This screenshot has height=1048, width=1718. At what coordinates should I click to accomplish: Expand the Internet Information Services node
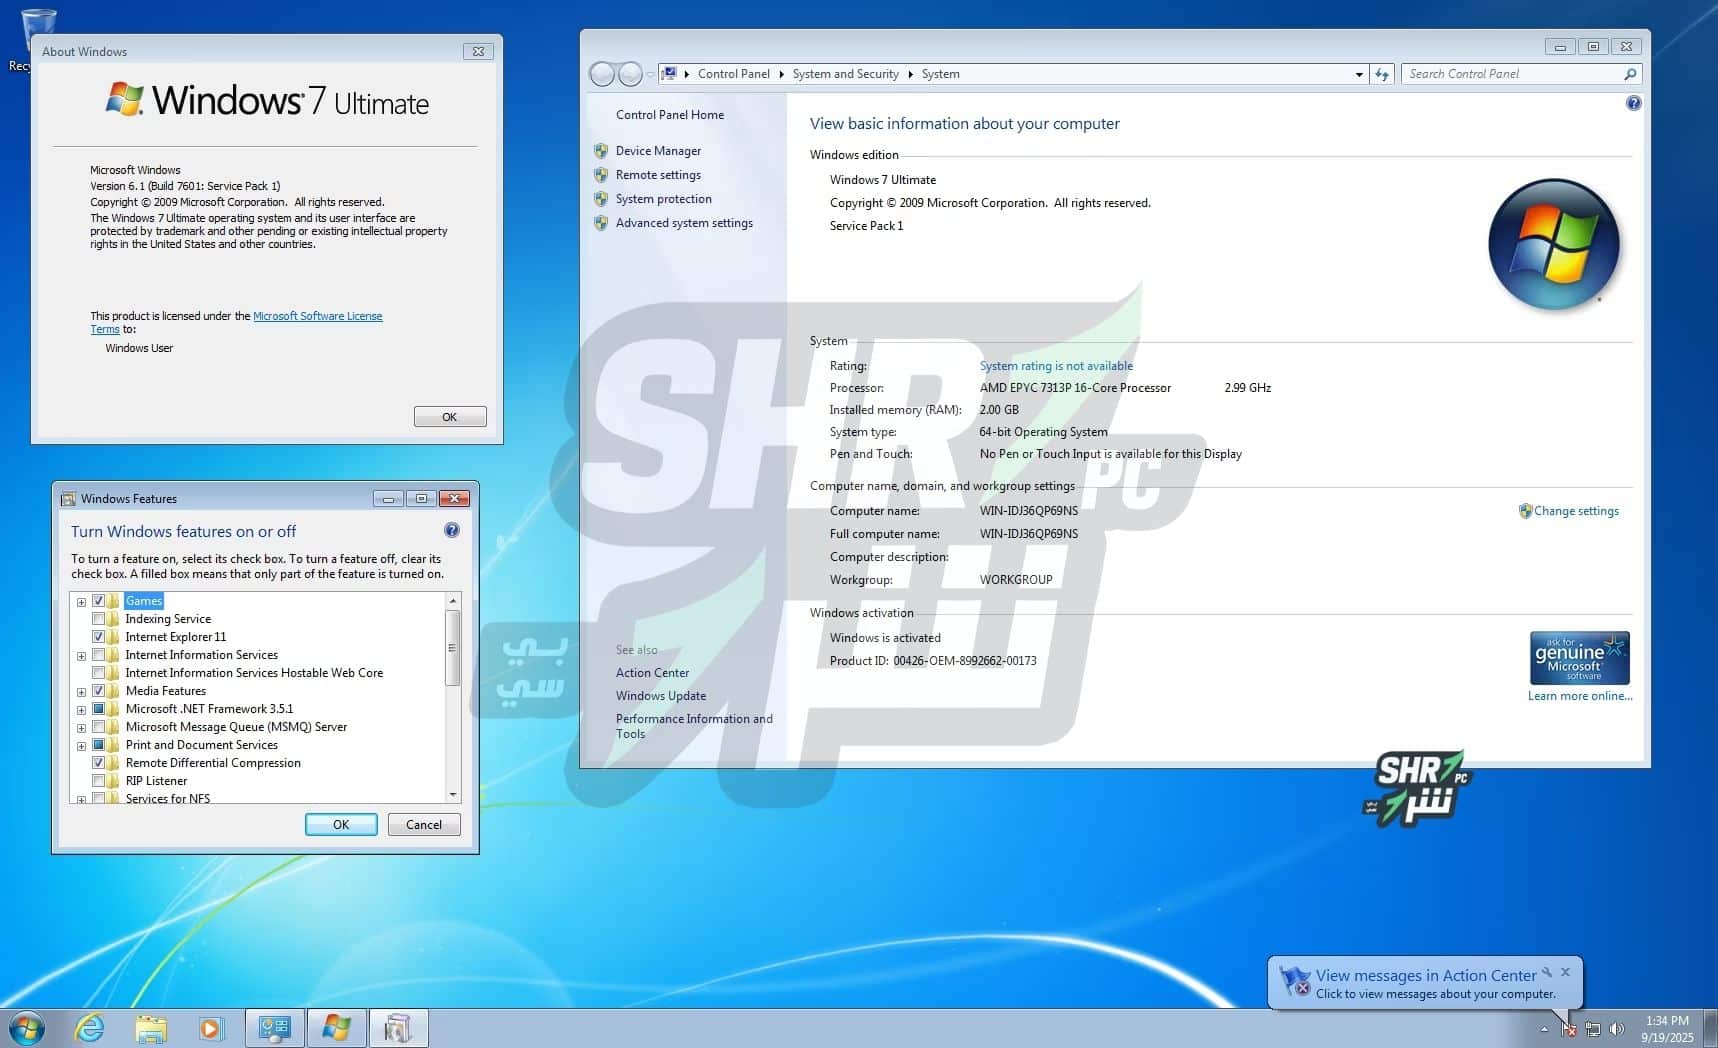tap(82, 656)
